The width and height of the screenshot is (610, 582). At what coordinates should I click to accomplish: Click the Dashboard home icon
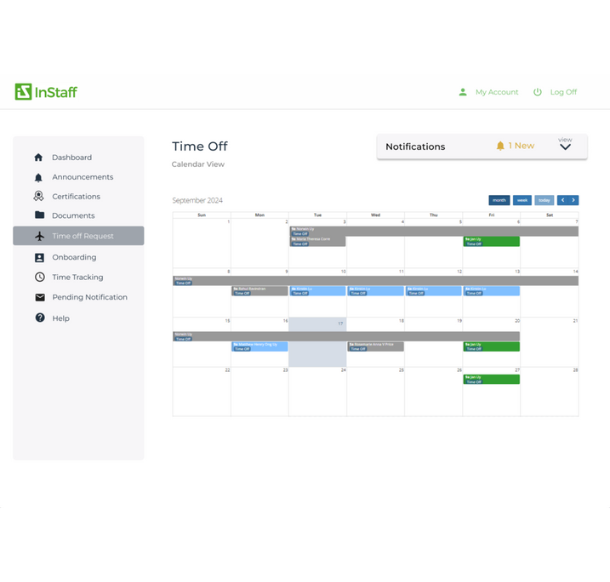point(39,157)
